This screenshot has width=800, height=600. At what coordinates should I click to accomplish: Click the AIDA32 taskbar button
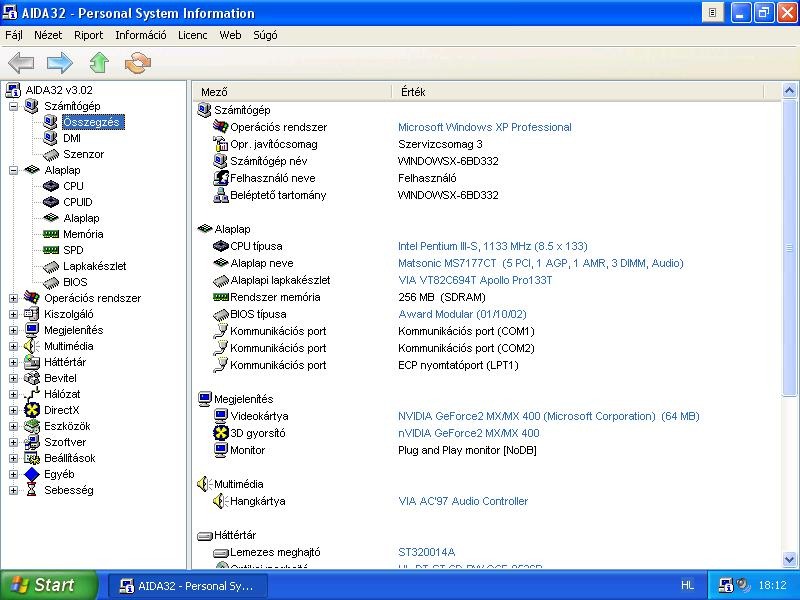[187, 585]
